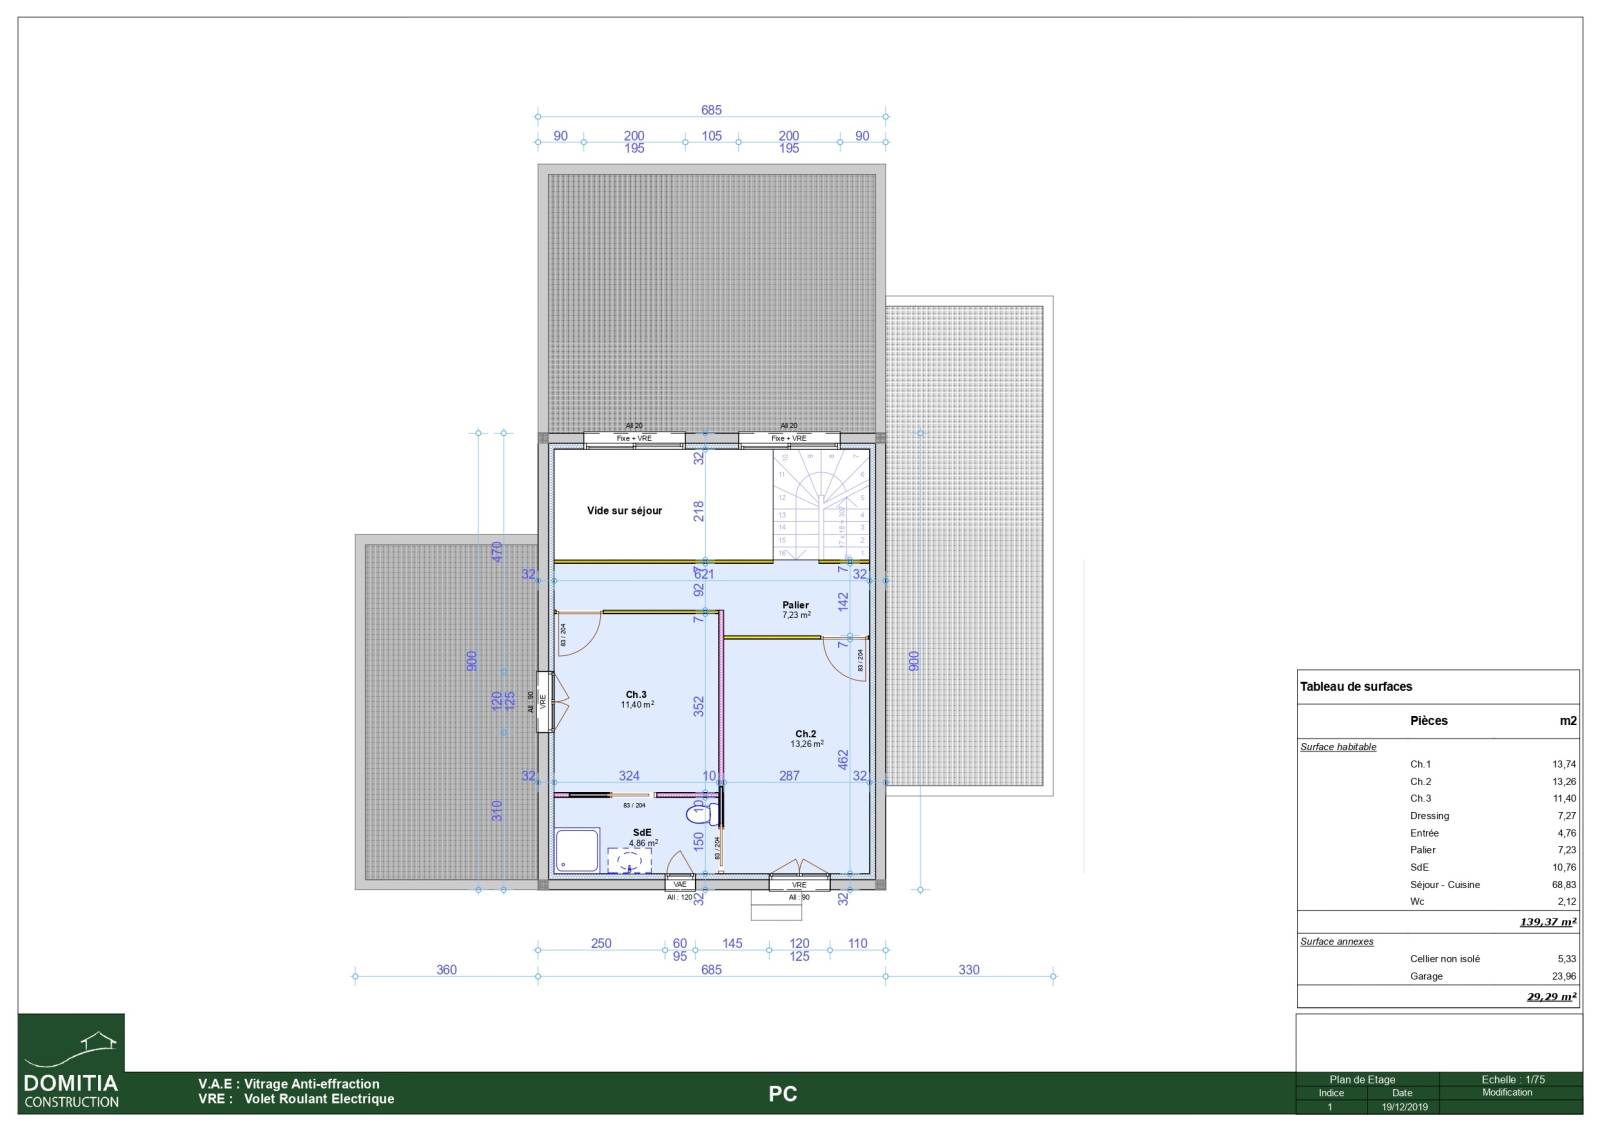Select the Ch.3 left wall VRE window

point(544,702)
